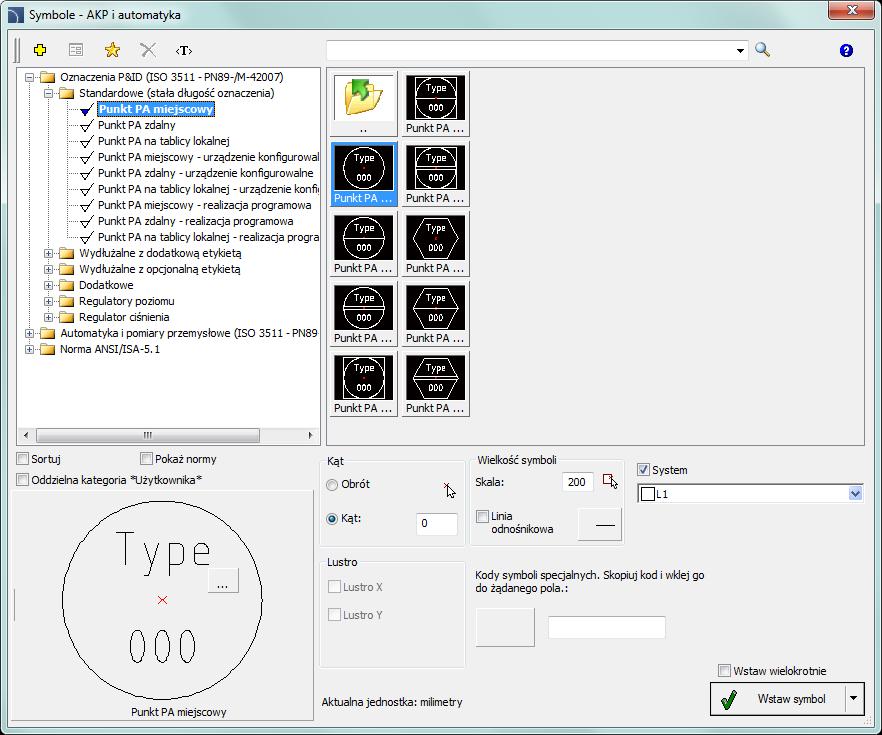Screen dimensions: 882x735
Task: Click the gold star favorites icon
Action: click(x=112, y=50)
